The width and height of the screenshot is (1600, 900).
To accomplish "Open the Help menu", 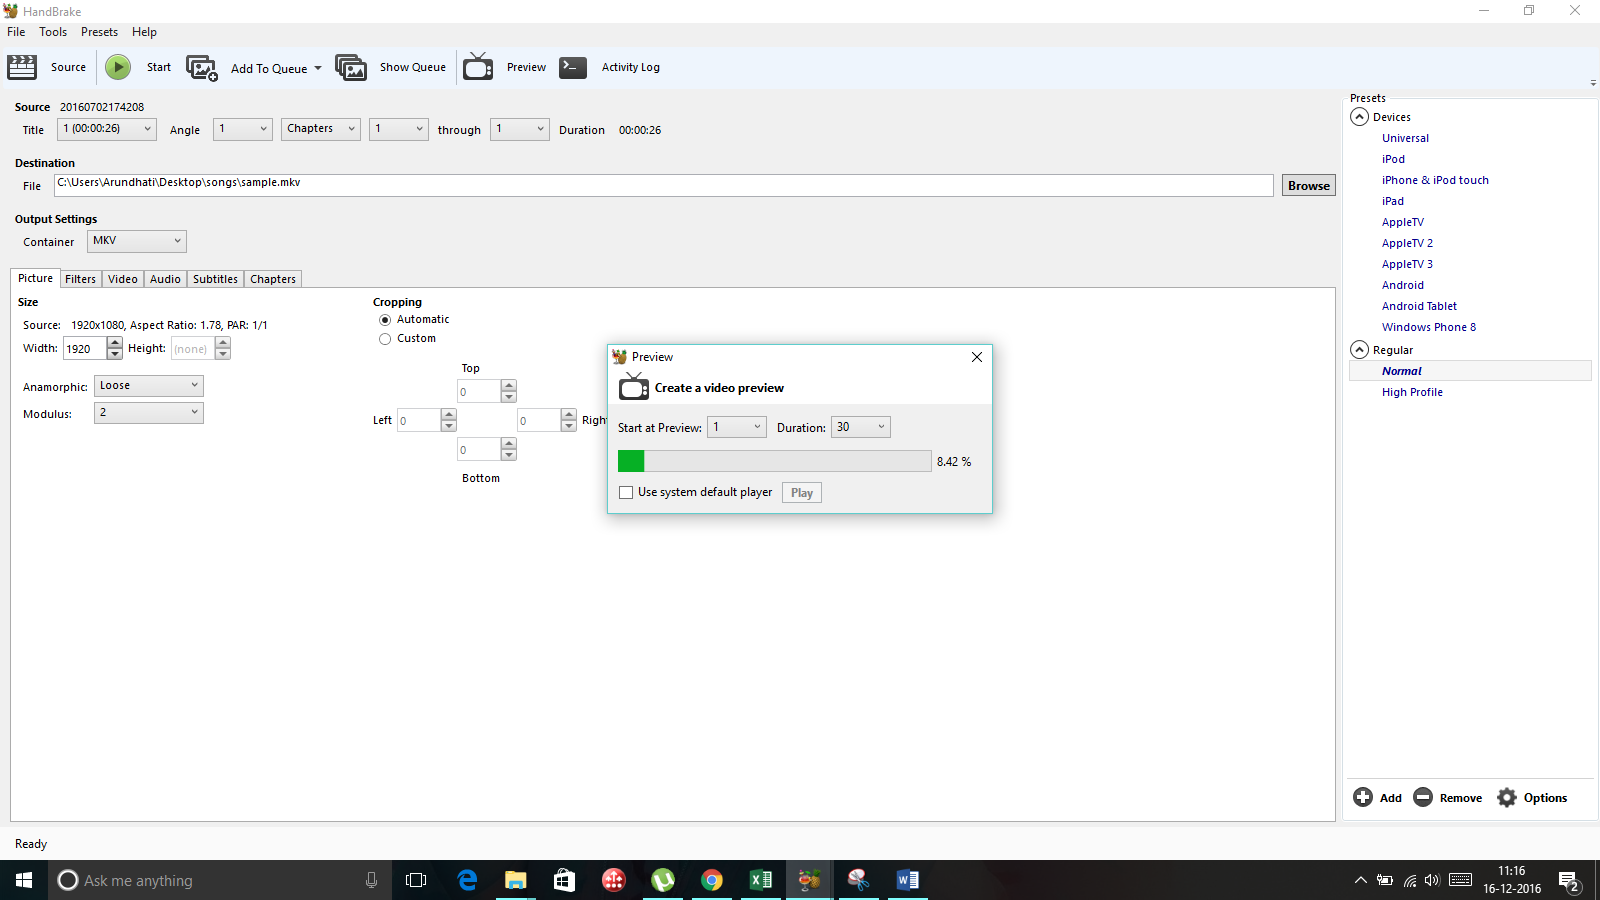I will pos(144,32).
